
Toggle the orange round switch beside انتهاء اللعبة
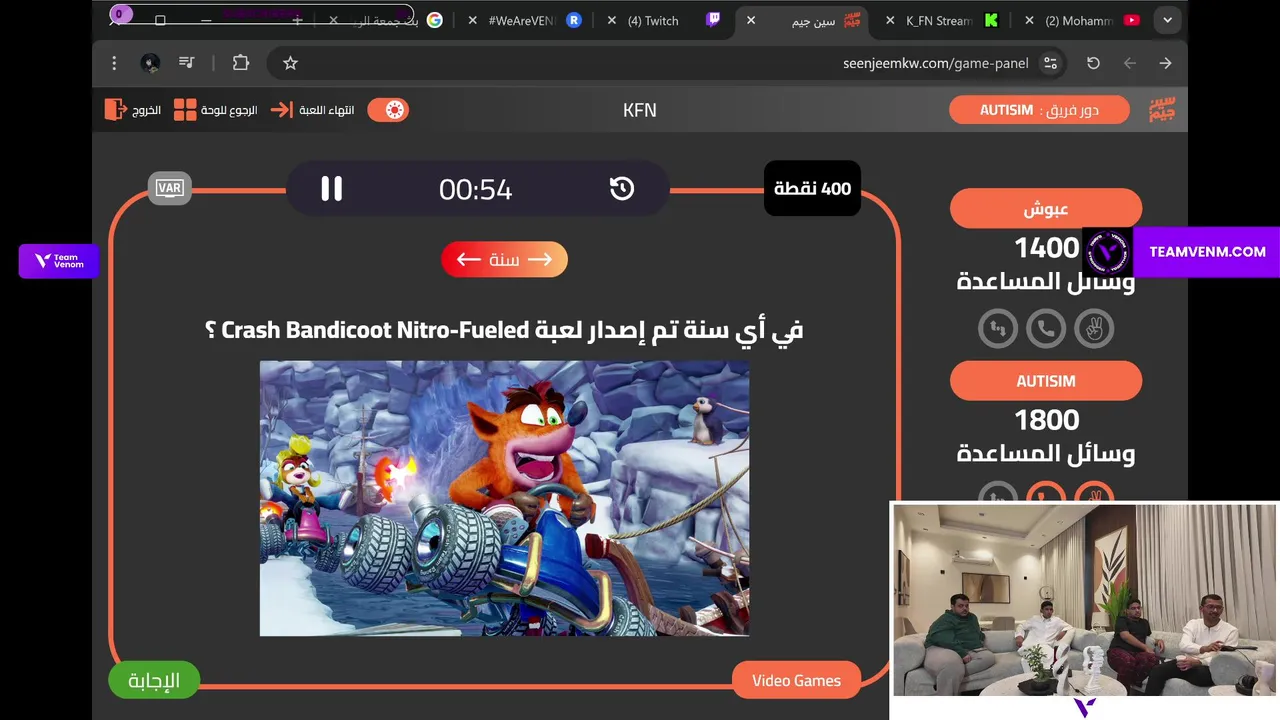[388, 110]
